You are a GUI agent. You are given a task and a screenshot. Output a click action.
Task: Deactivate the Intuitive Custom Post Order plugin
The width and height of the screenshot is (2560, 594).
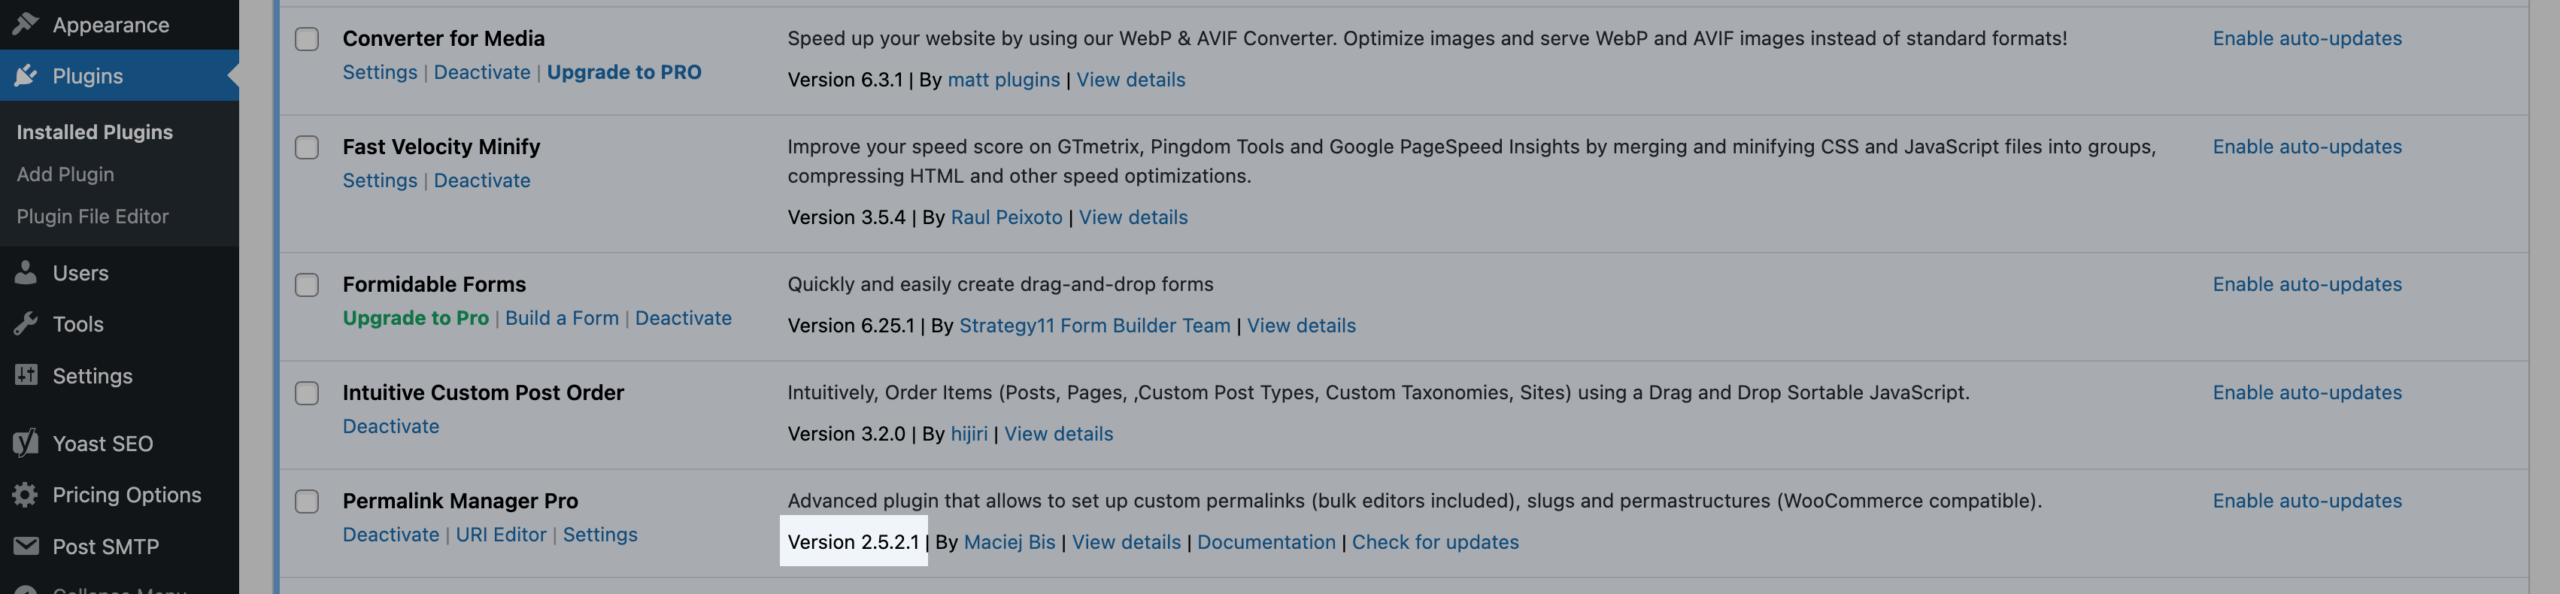click(x=390, y=426)
